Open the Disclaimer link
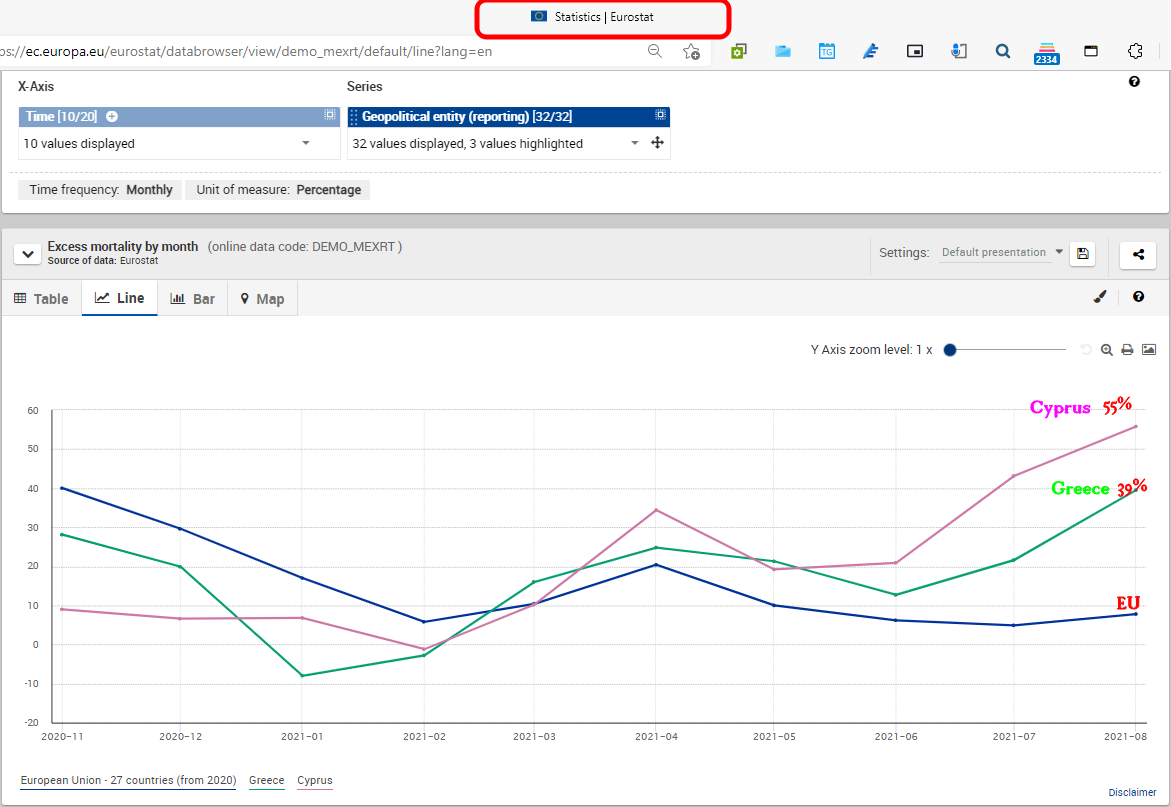This screenshot has width=1171, height=807. pyautogui.click(x=1132, y=793)
